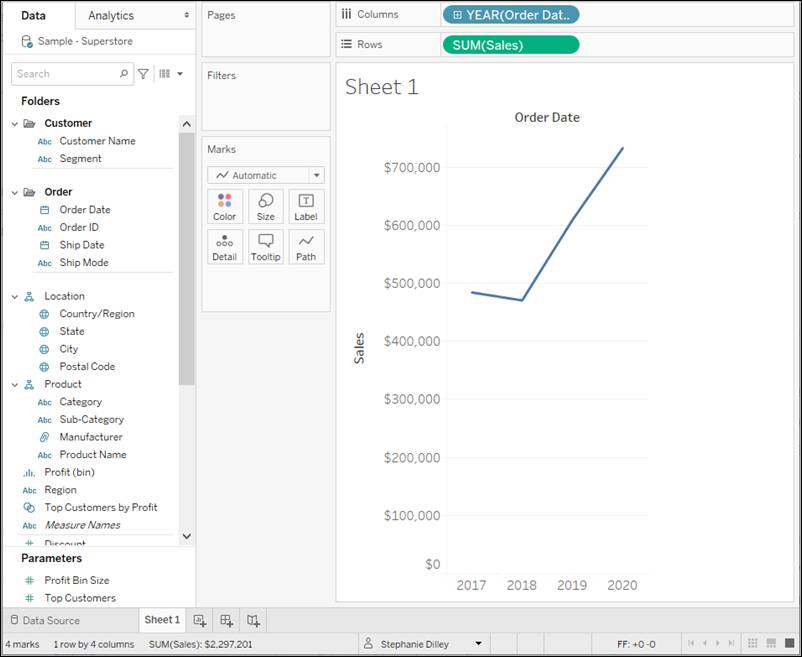
Task: Open the Color marks card
Action: [225, 207]
